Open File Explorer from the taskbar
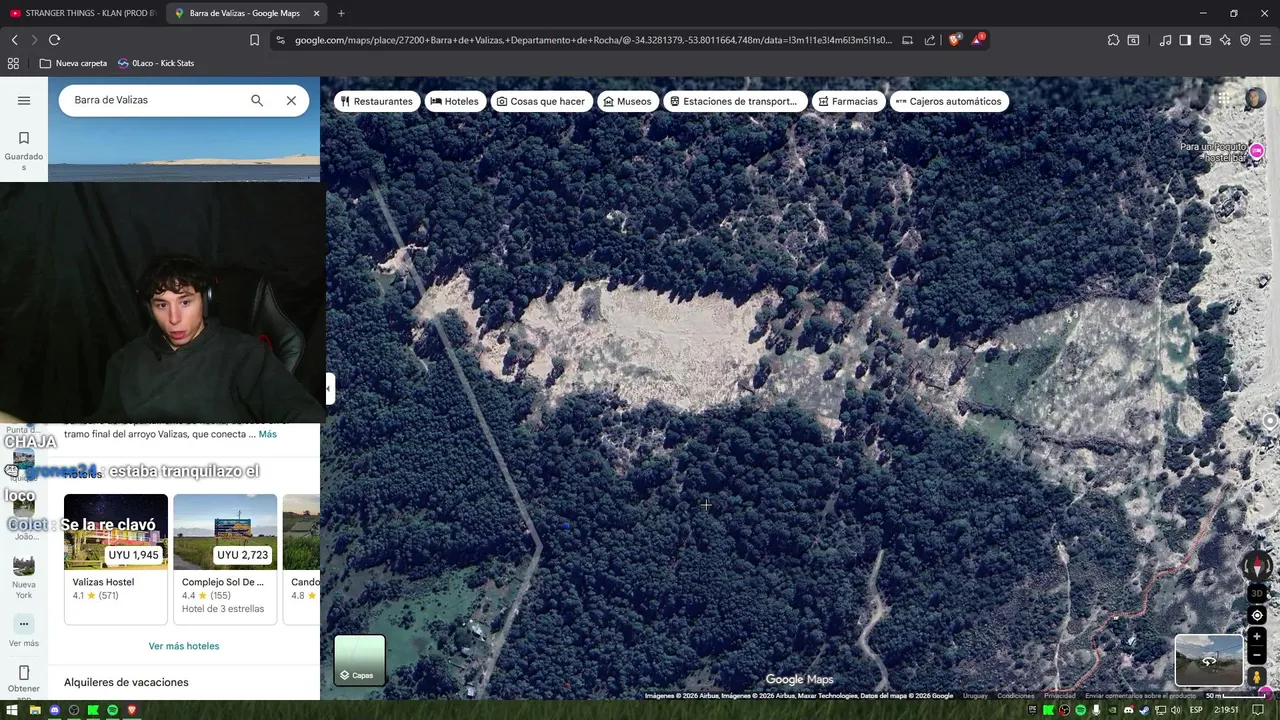Image resolution: width=1280 pixels, height=720 pixels. coord(35,710)
